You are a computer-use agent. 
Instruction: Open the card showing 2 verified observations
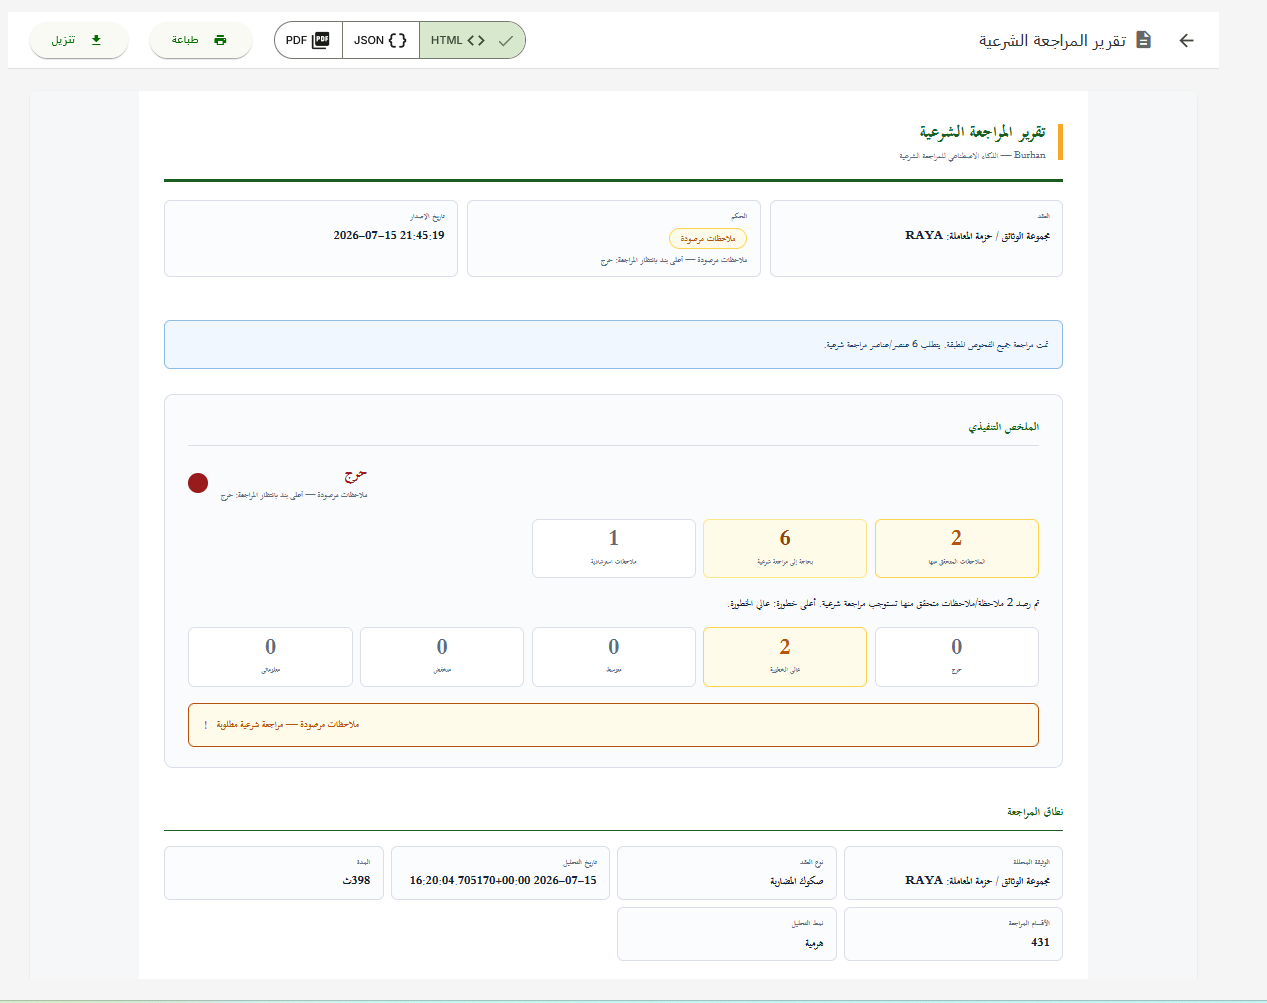point(956,548)
